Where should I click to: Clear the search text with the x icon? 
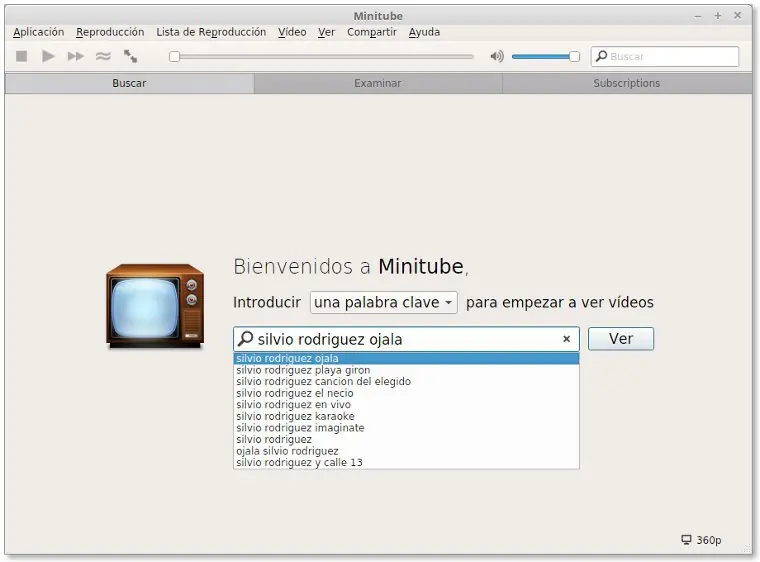pos(566,339)
